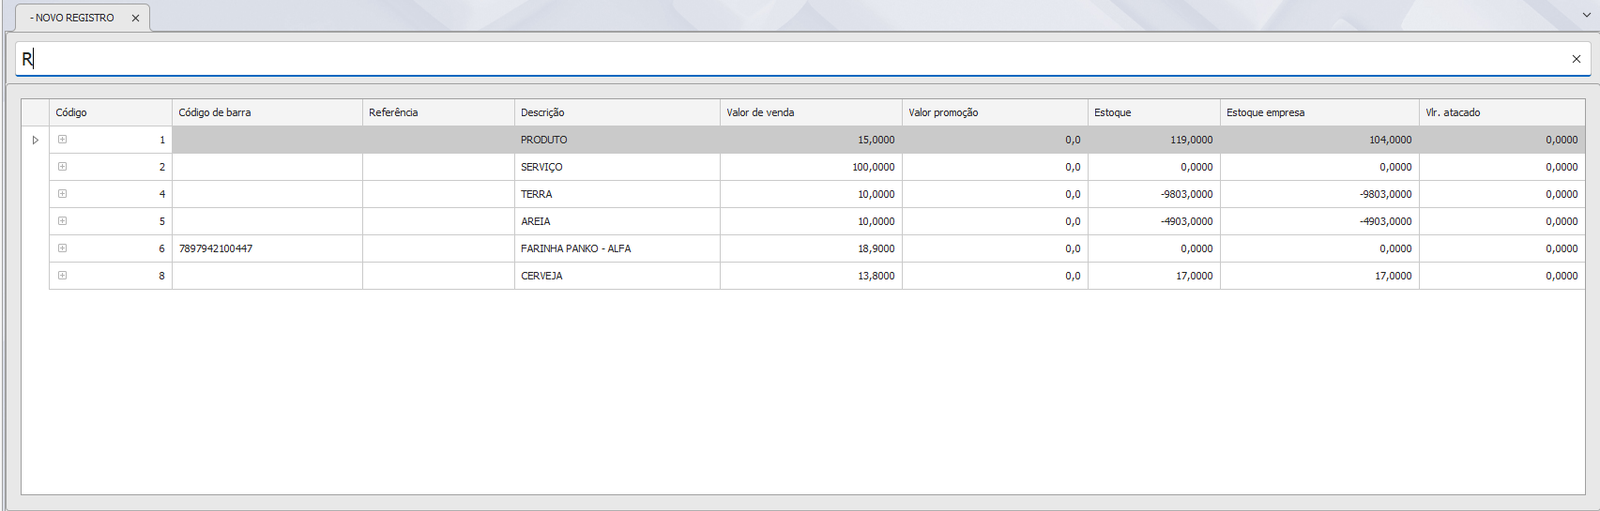1600x511 pixels.
Task: Sort by Código de barra column
Action: coord(267,112)
